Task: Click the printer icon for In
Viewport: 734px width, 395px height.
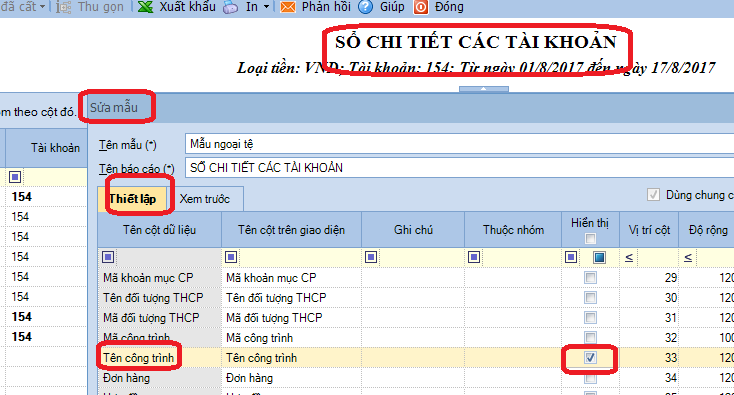Action: pyautogui.click(x=230, y=7)
